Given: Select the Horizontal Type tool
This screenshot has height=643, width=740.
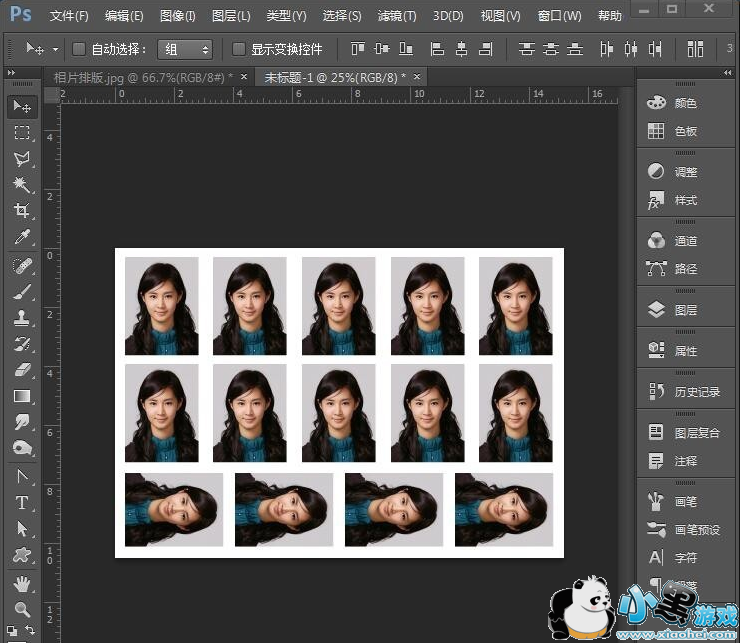Looking at the screenshot, I should pos(21,502).
